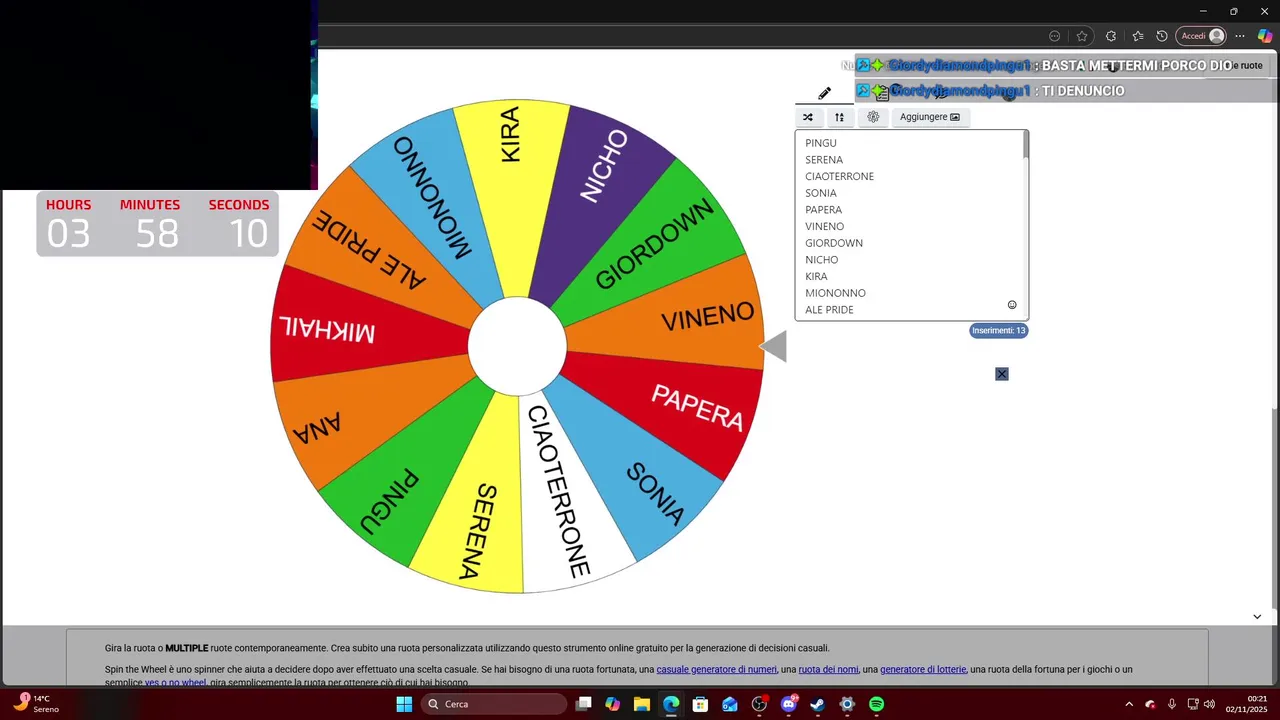1280x720 pixels.
Task: Select CIAOTERRONE in the entries list
Action: [839, 176]
